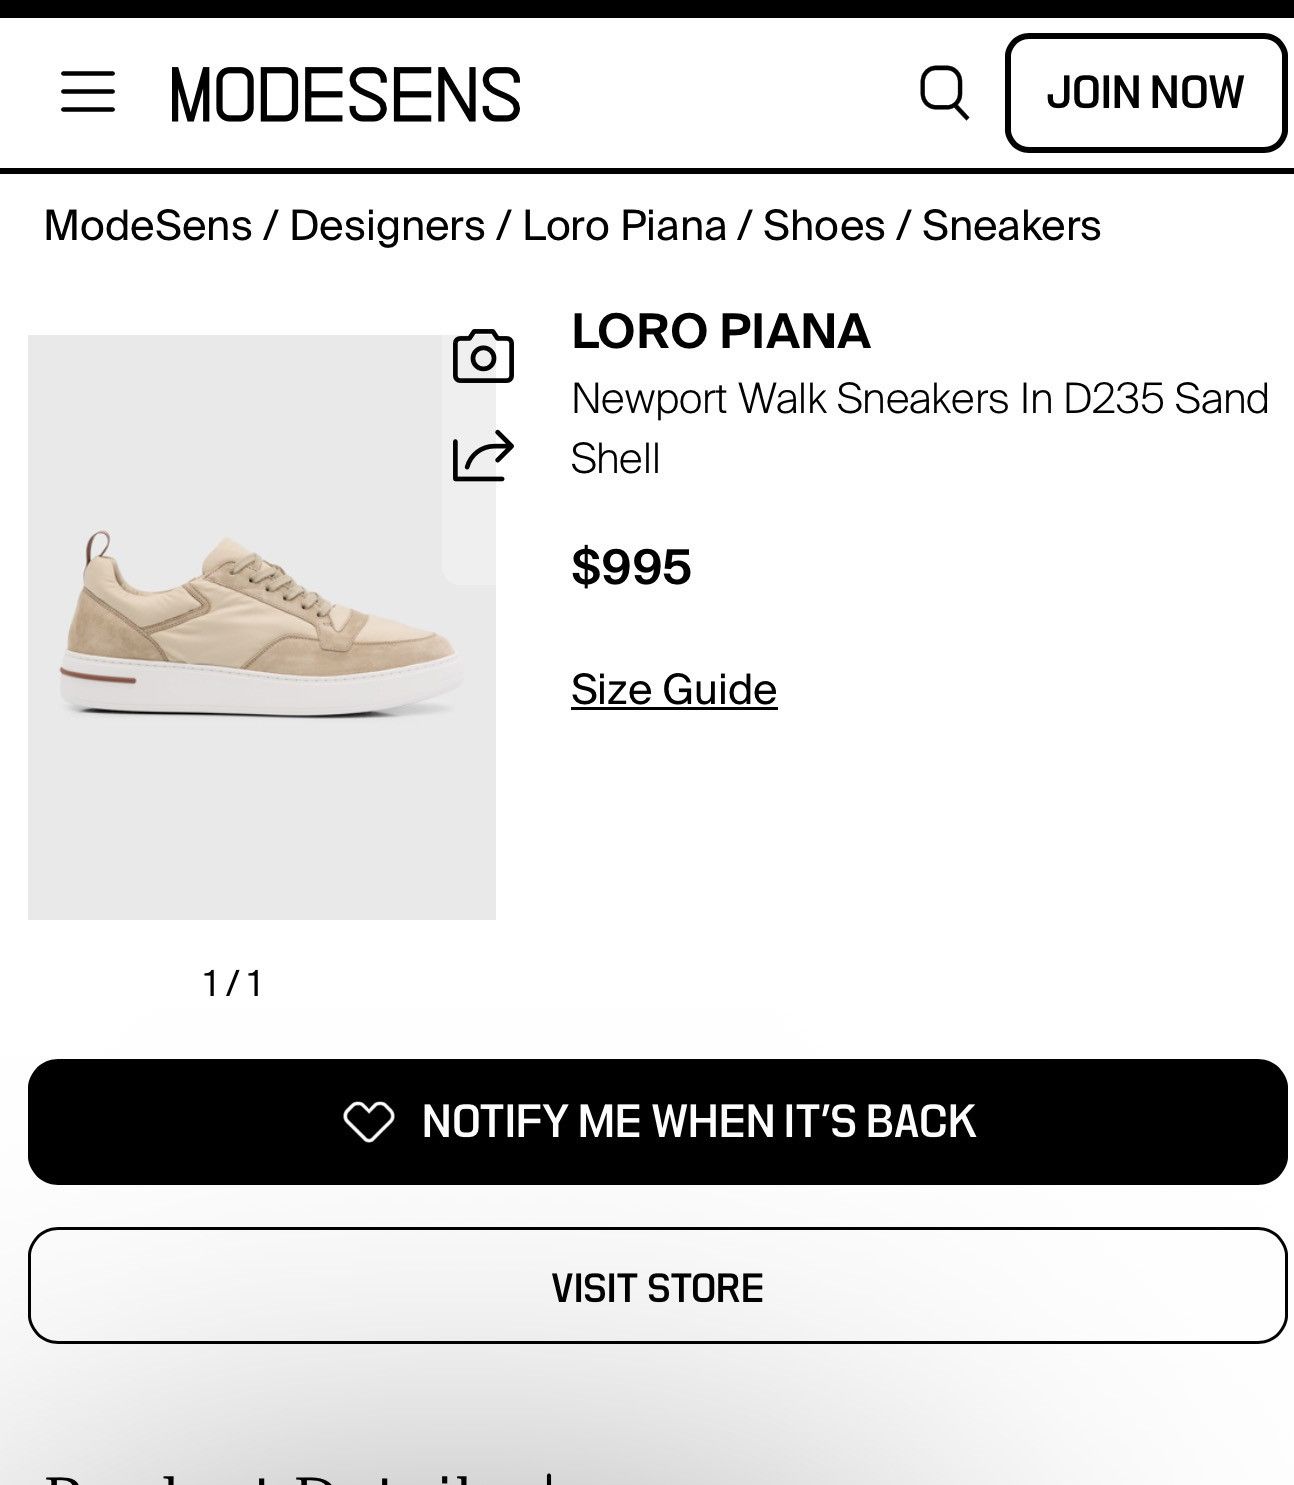Open the Size Guide link
The width and height of the screenshot is (1294, 1485).
[x=674, y=689]
